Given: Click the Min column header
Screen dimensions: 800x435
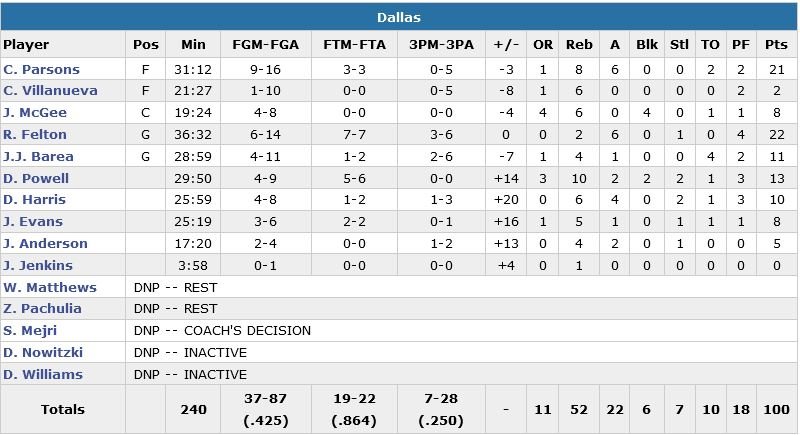Looking at the screenshot, I should point(193,45).
